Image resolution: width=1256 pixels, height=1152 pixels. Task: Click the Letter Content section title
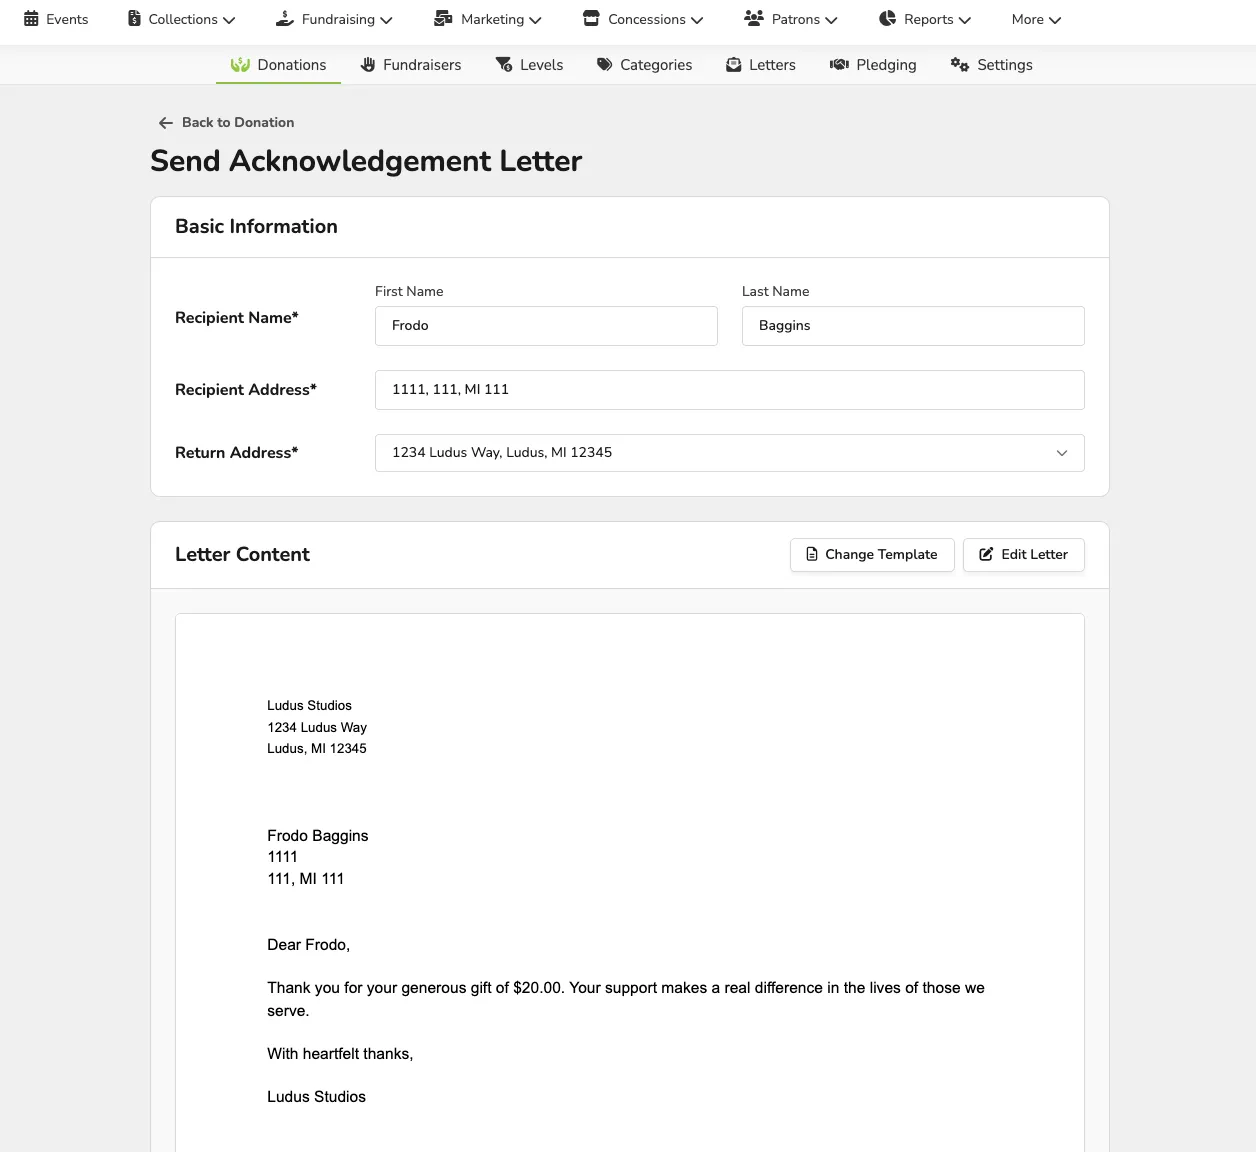pyautogui.click(x=242, y=554)
